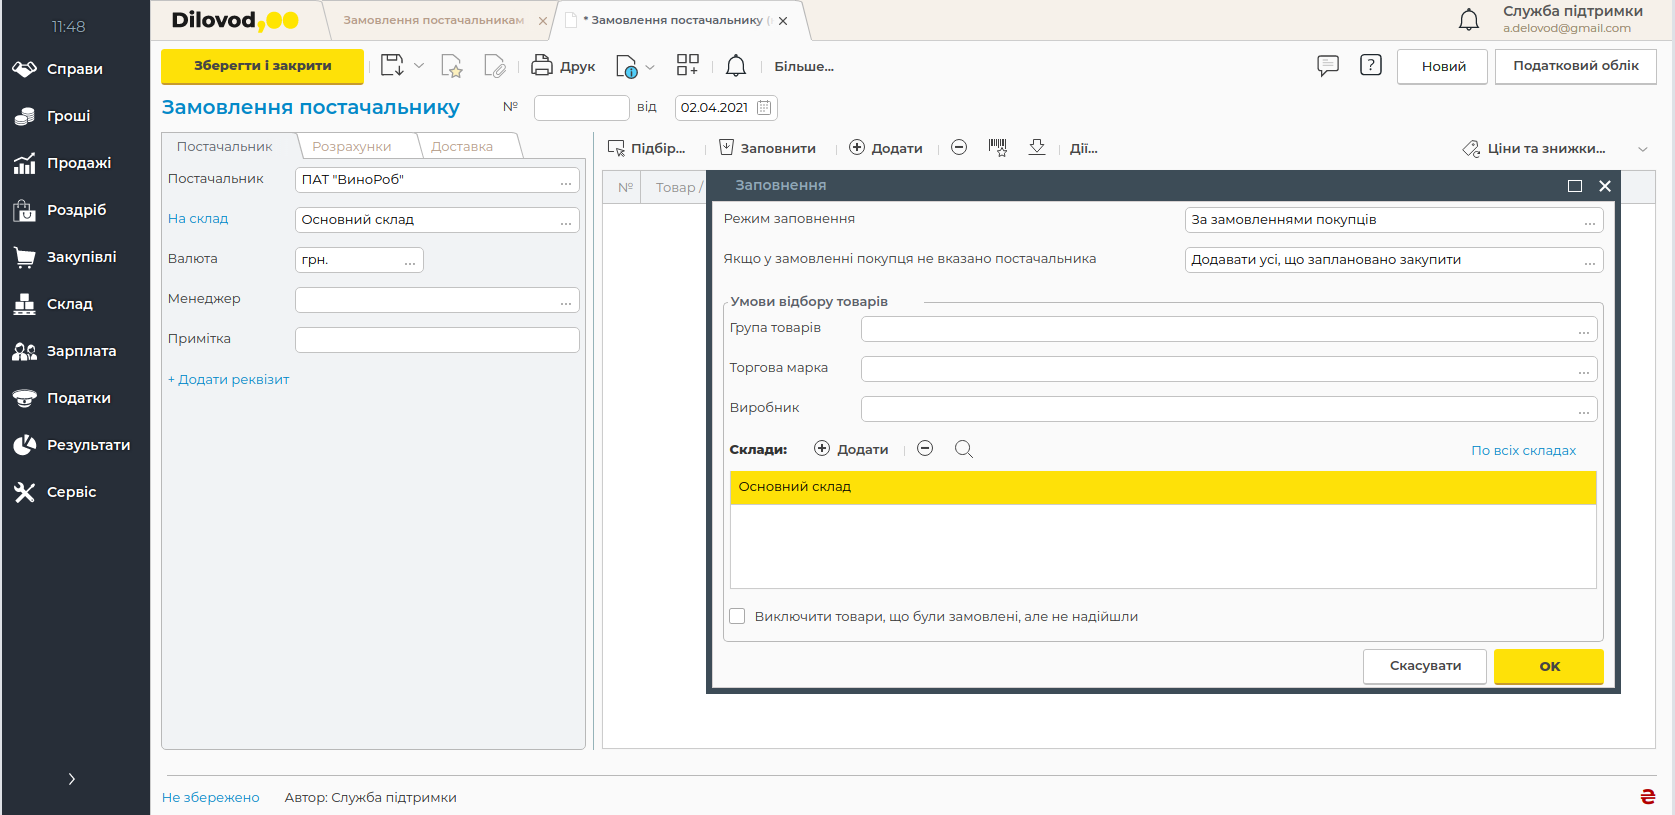Open Група товарів selector
Screen dimensions: 1675x815
click(1583, 329)
